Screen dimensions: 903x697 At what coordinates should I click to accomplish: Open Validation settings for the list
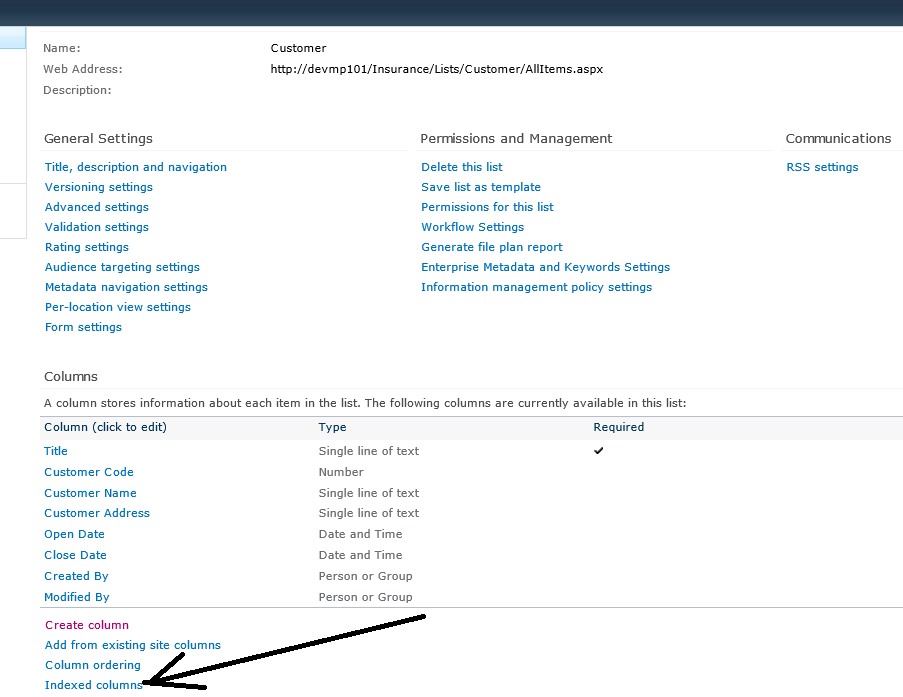pyautogui.click(x=96, y=227)
